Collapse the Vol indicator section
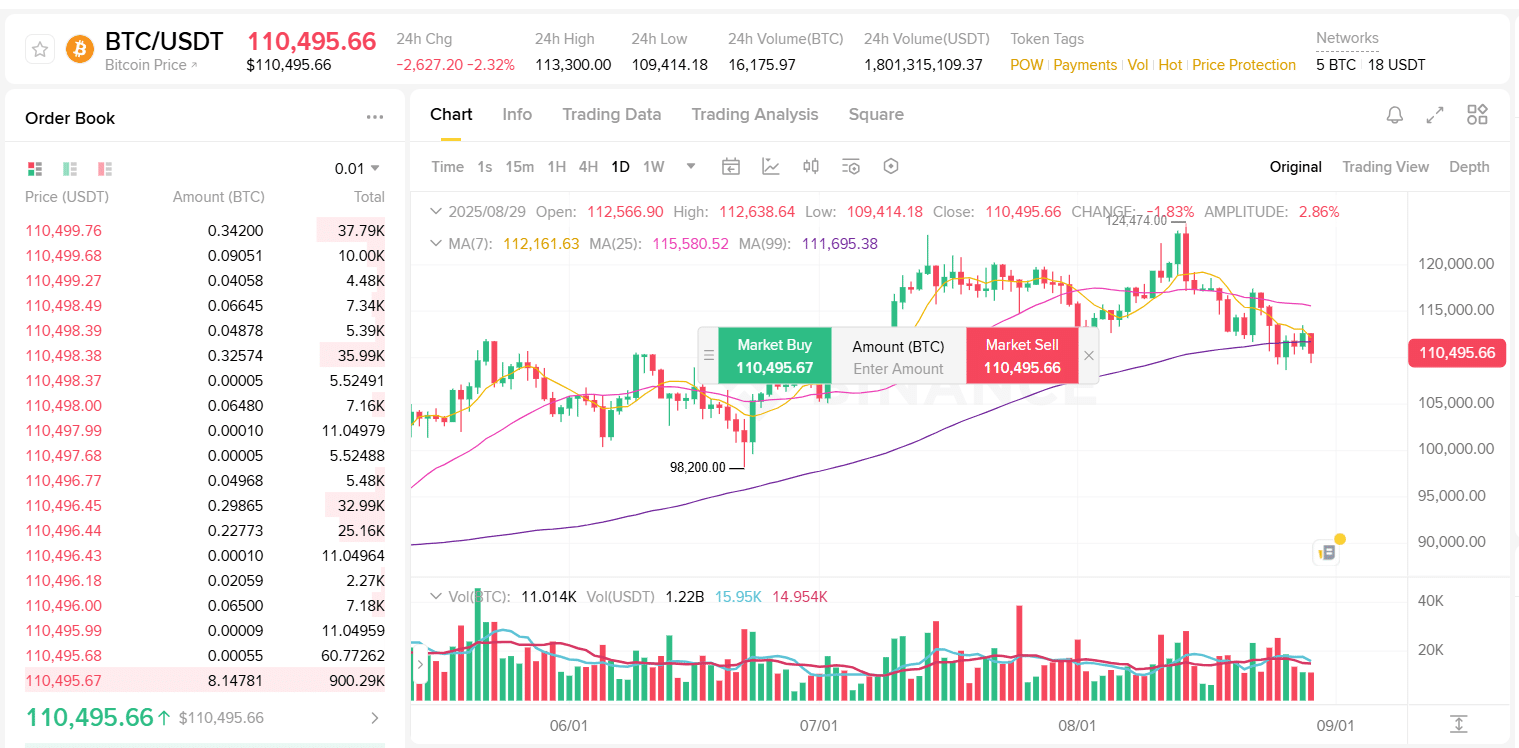 (435, 596)
